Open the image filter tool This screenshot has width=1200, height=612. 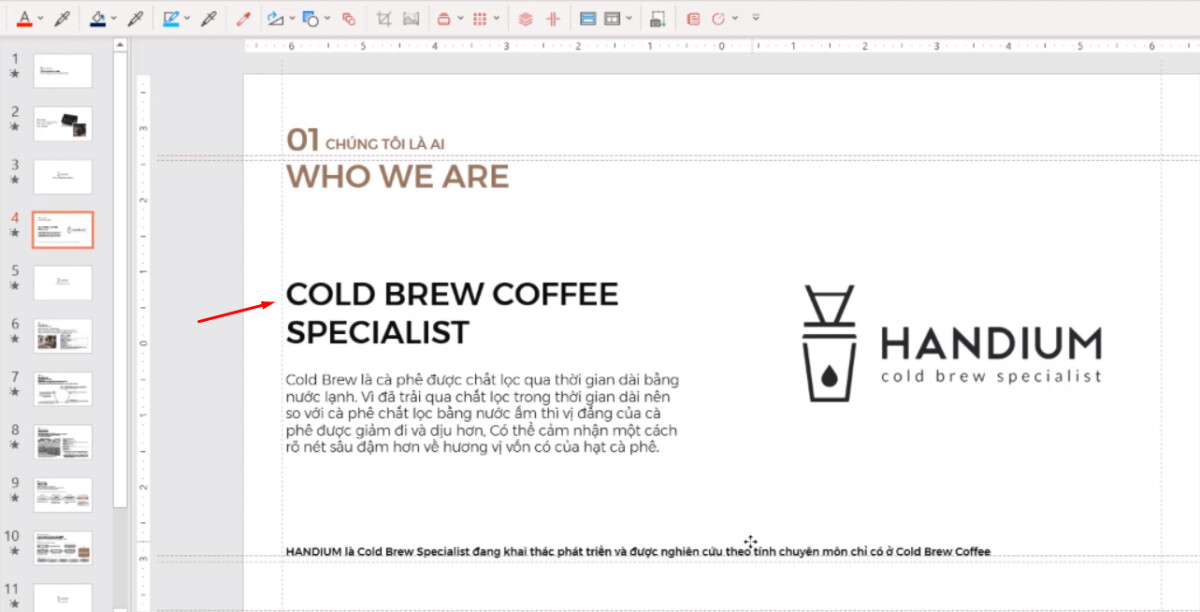coord(411,17)
